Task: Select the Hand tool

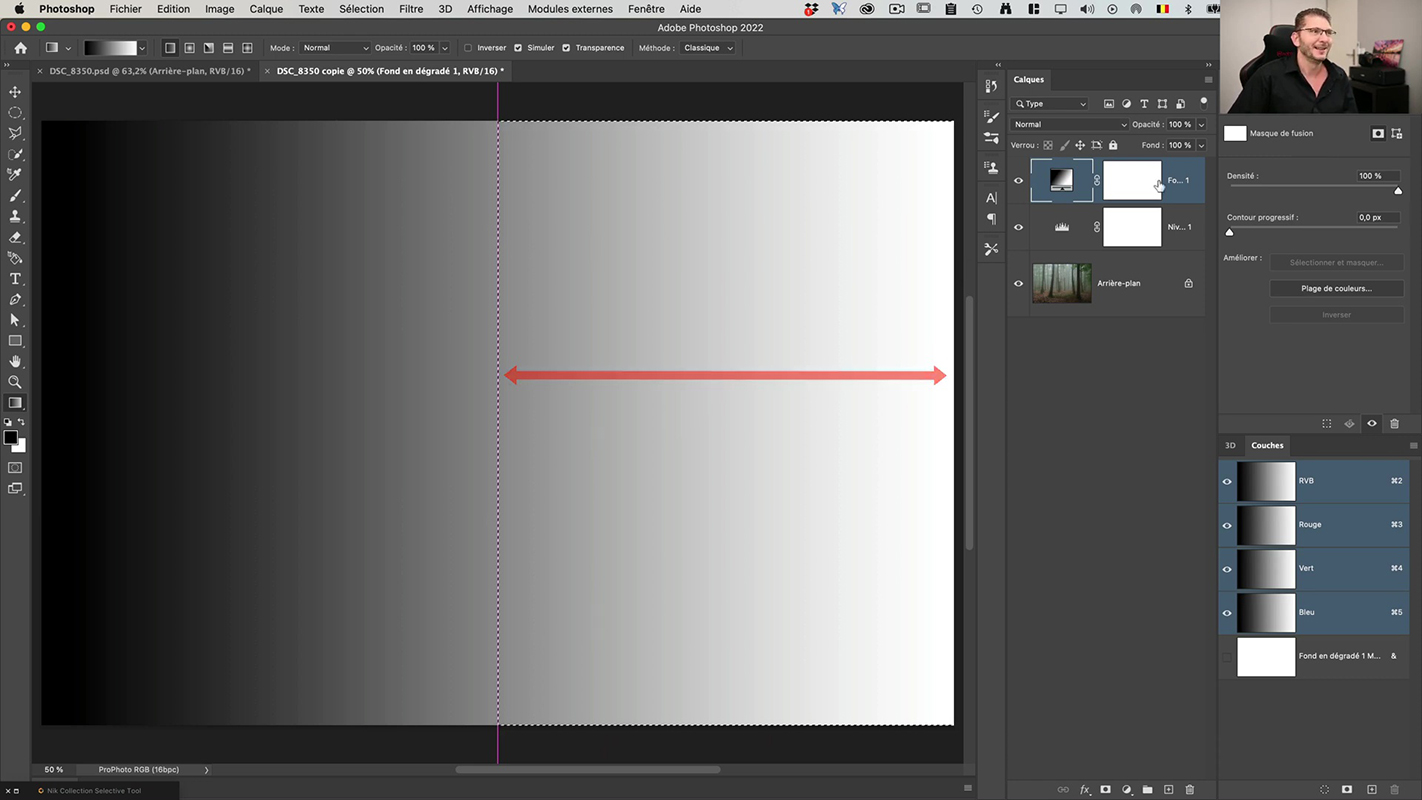Action: [15, 361]
